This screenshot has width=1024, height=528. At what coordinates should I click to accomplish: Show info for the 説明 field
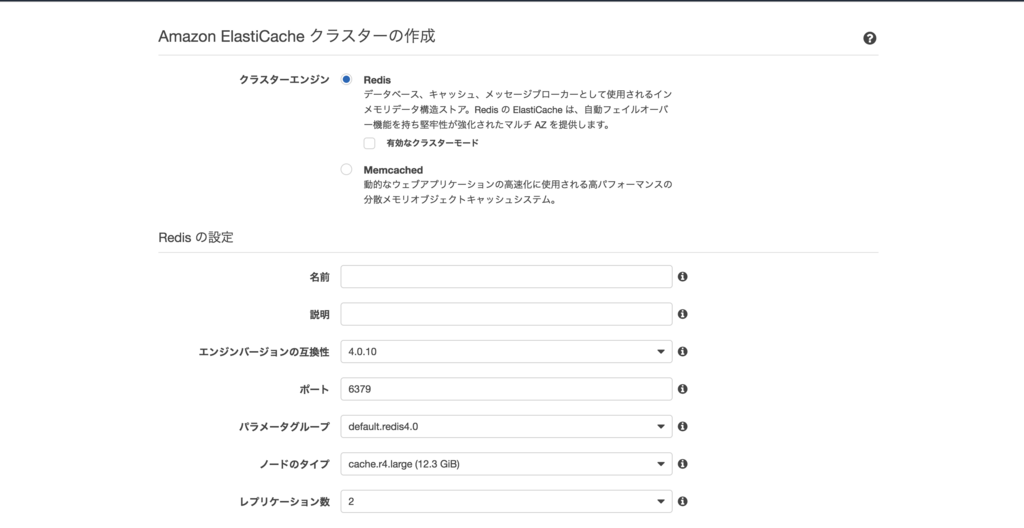coord(682,314)
